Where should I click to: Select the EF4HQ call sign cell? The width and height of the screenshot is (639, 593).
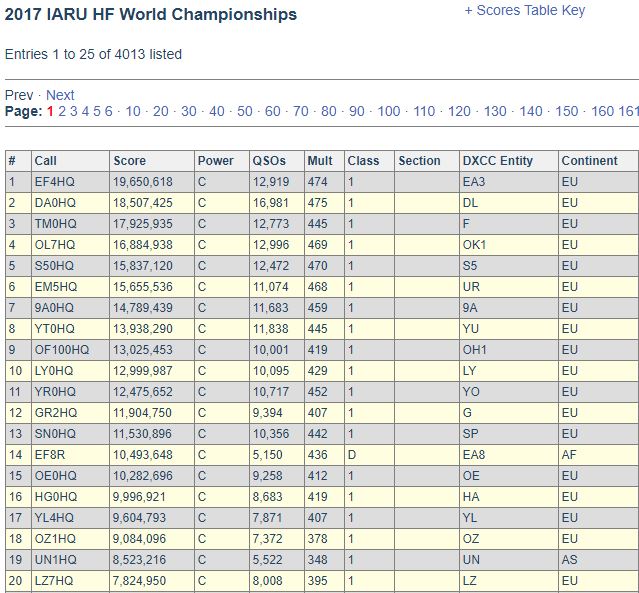pyautogui.click(x=71, y=182)
